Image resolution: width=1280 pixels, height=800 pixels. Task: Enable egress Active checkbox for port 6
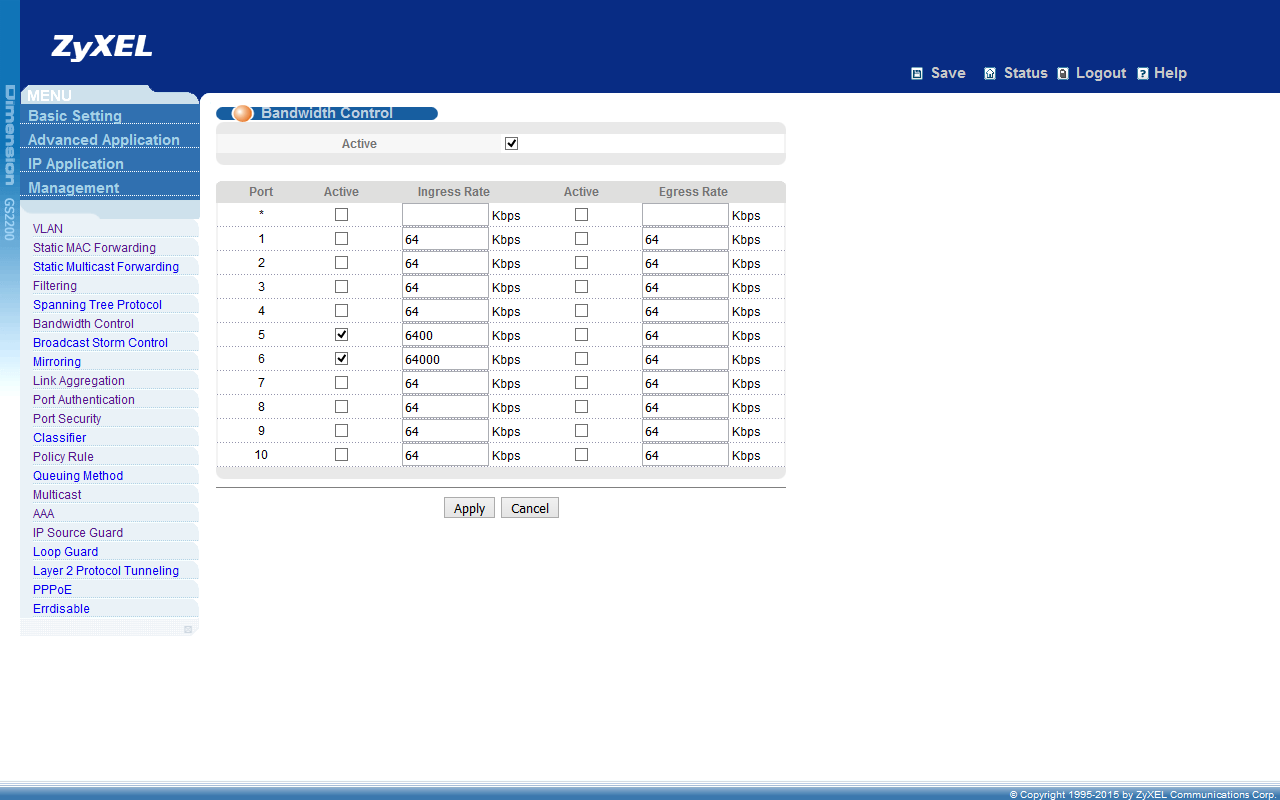pyautogui.click(x=581, y=359)
